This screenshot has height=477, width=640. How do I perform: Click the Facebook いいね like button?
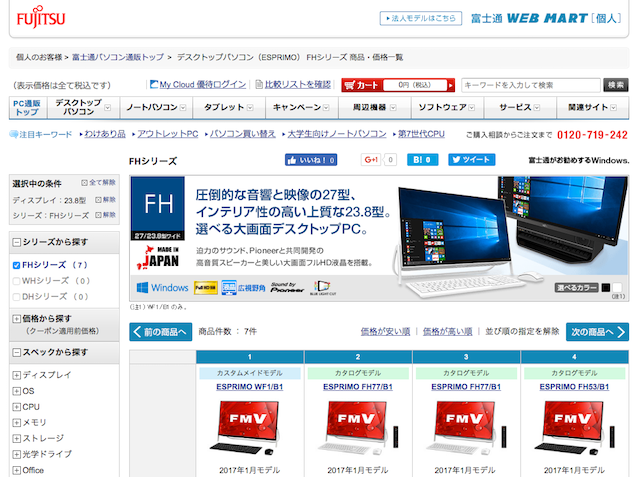coord(311,160)
